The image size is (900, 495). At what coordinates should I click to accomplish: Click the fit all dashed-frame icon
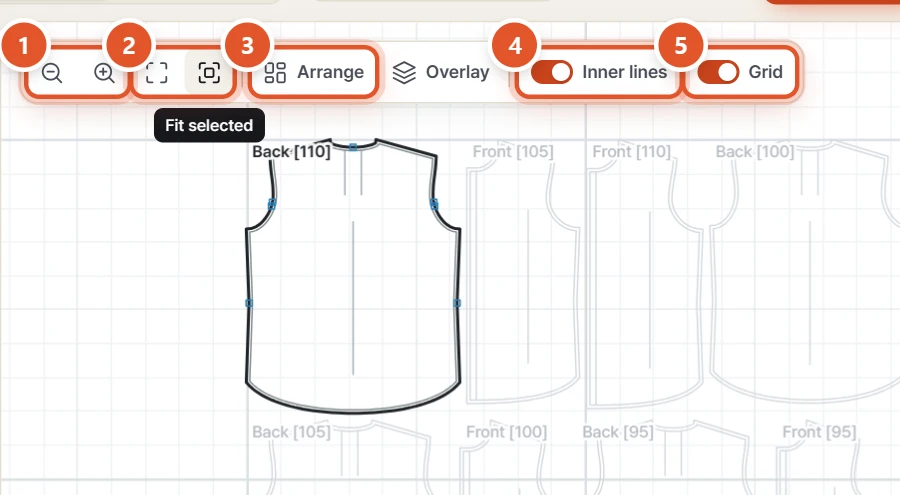click(157, 73)
